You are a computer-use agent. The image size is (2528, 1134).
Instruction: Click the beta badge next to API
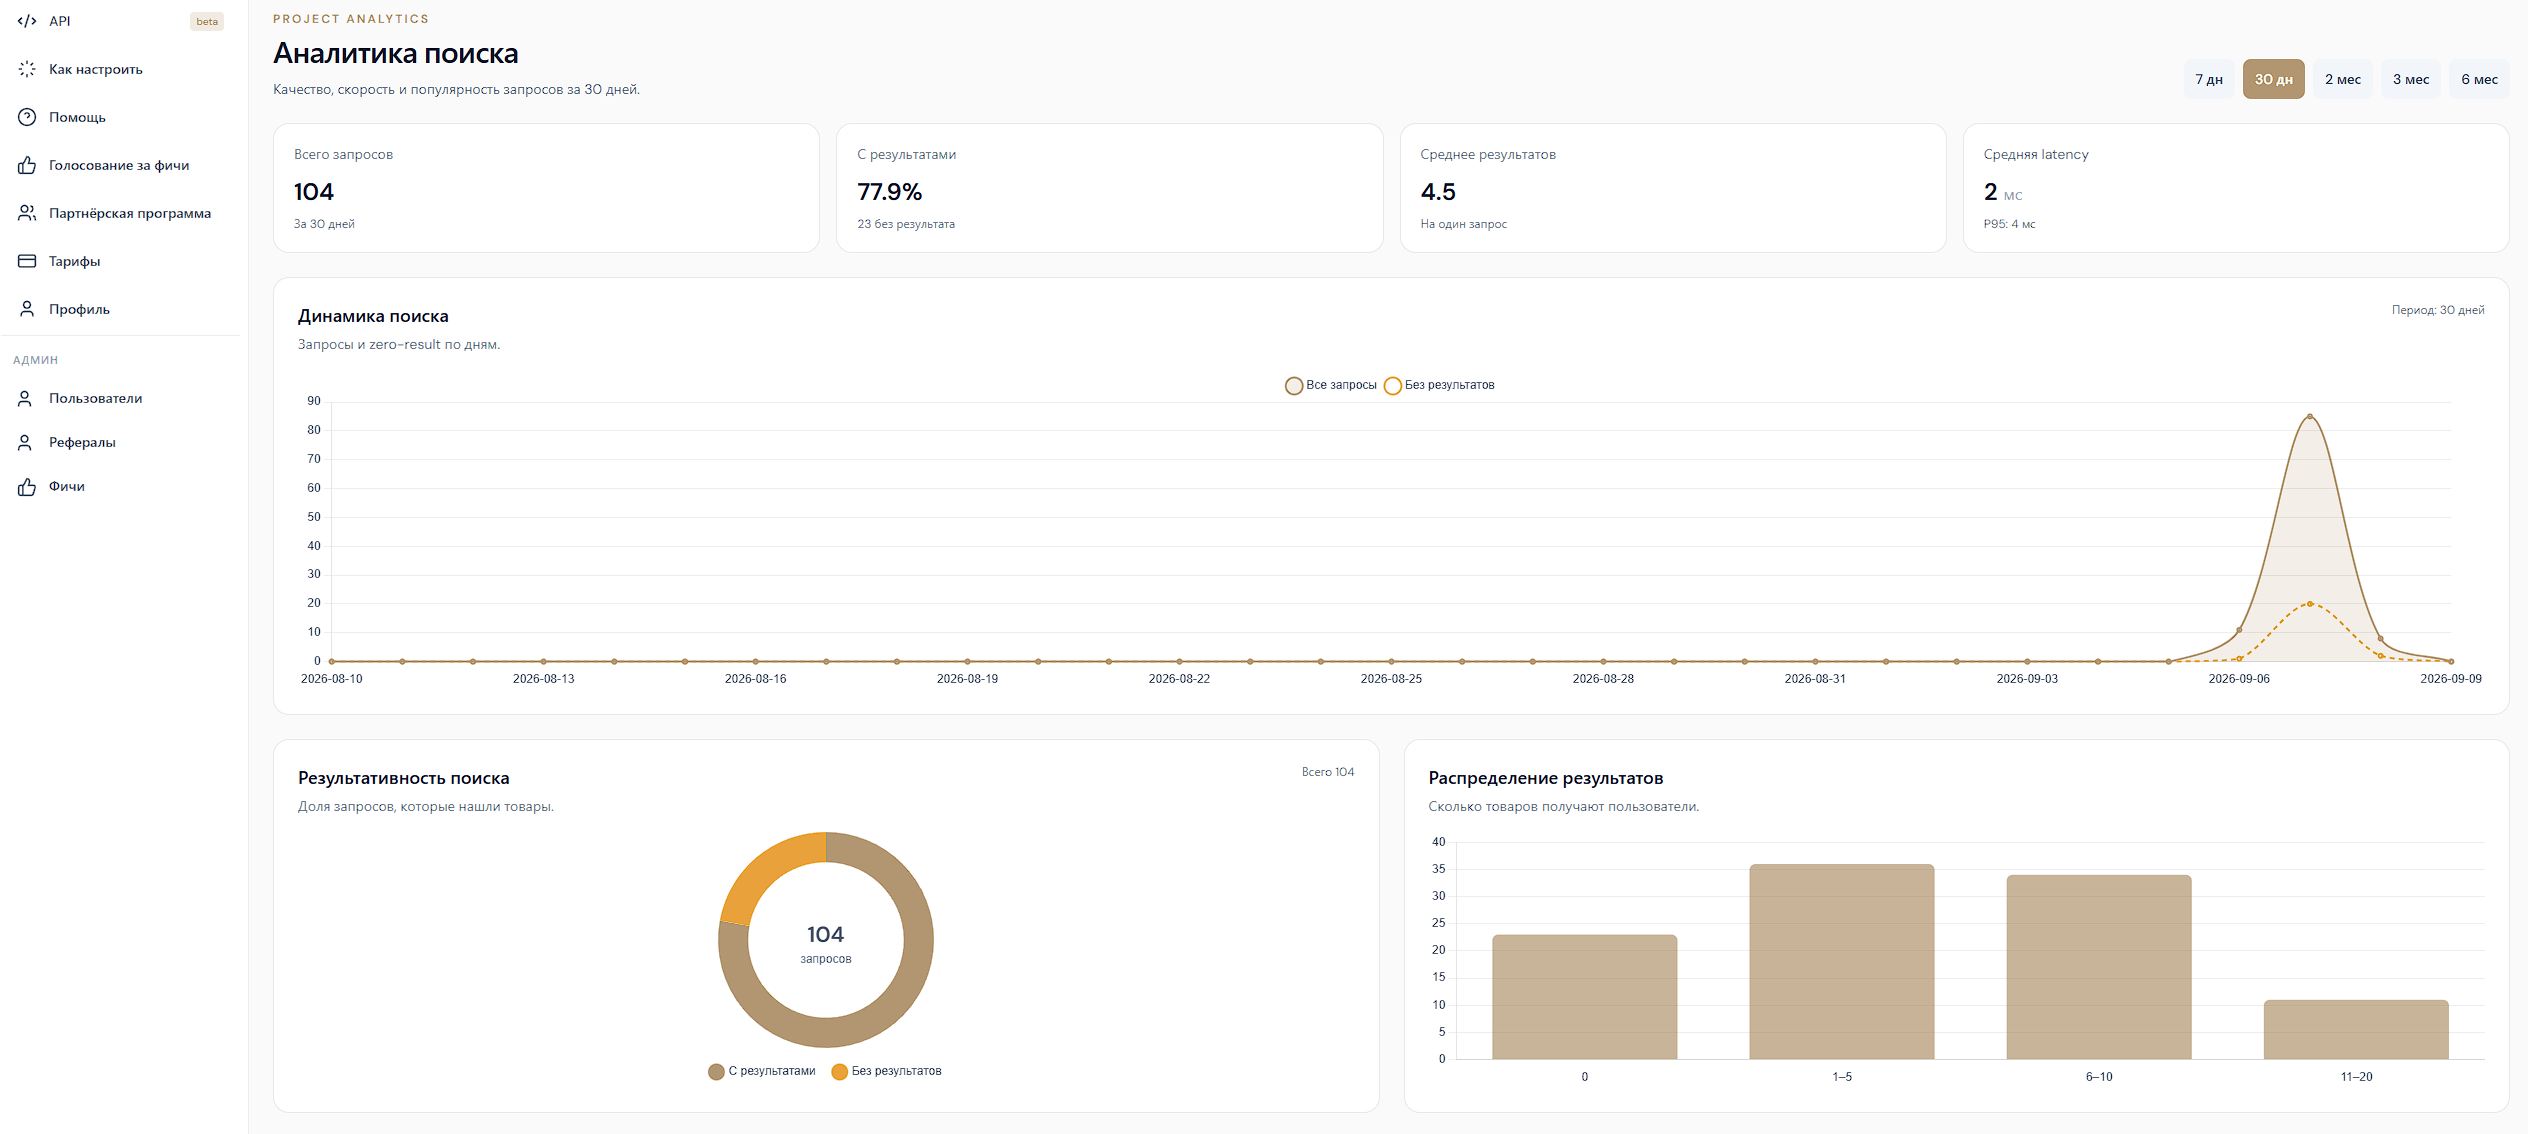pyautogui.click(x=207, y=21)
